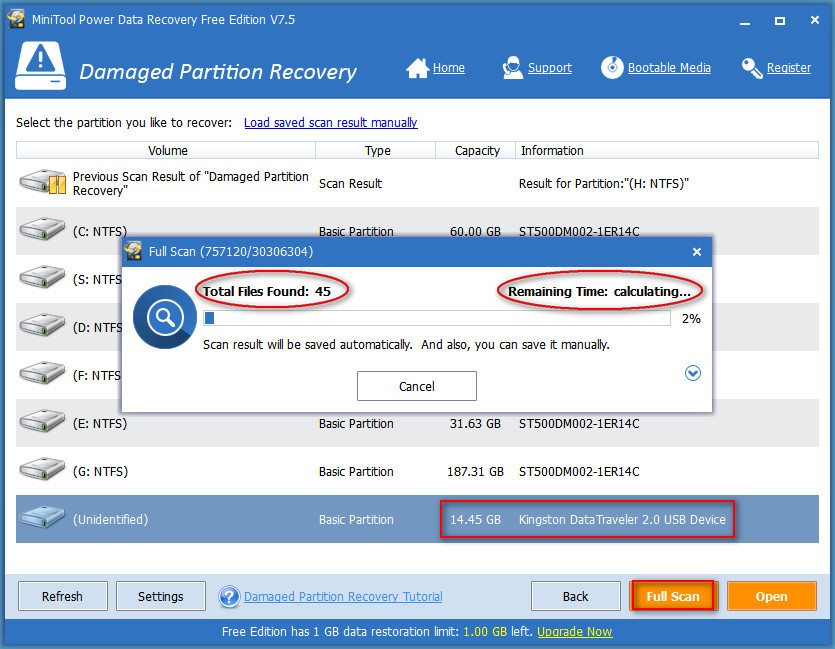Click the 2% progress percentage

point(691,318)
